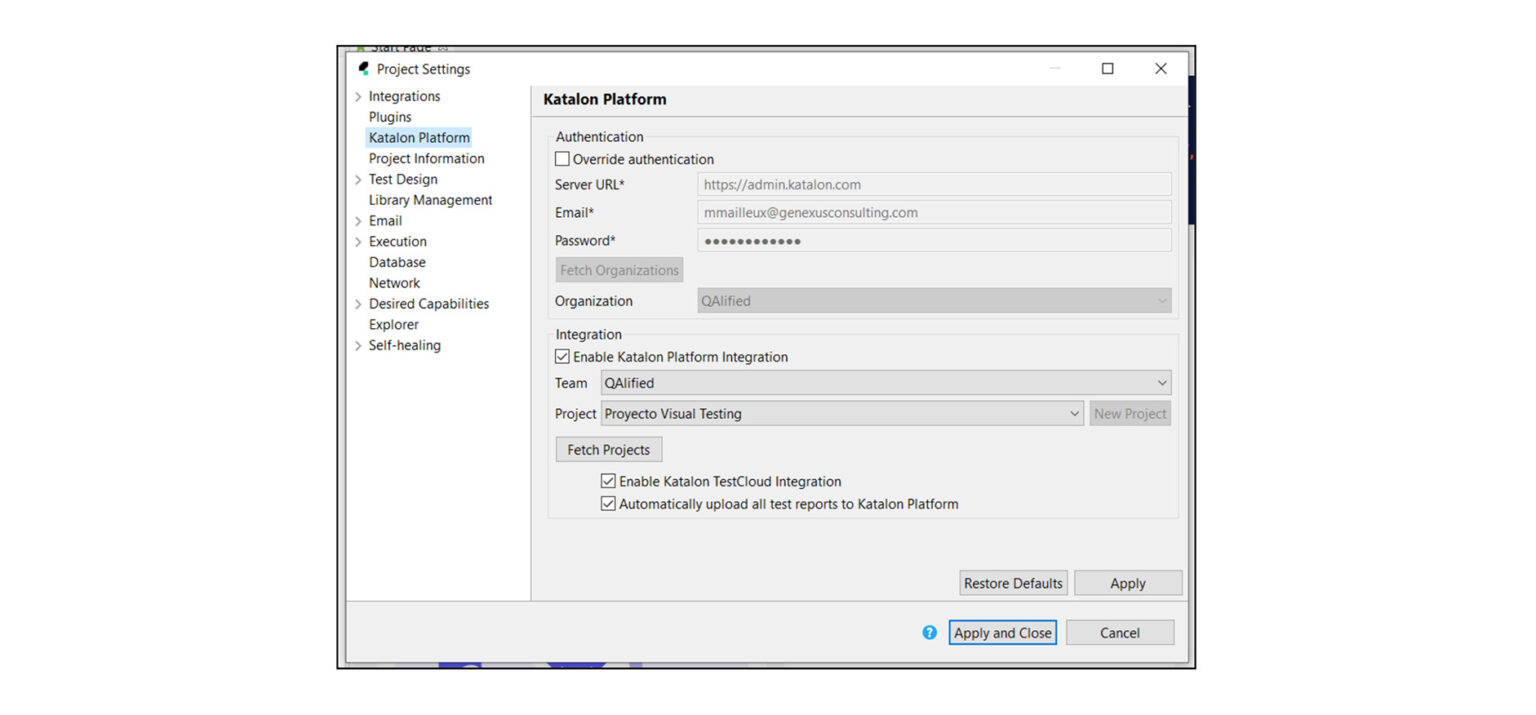
Task: Click Restore Defaults
Action: [x=1013, y=583]
